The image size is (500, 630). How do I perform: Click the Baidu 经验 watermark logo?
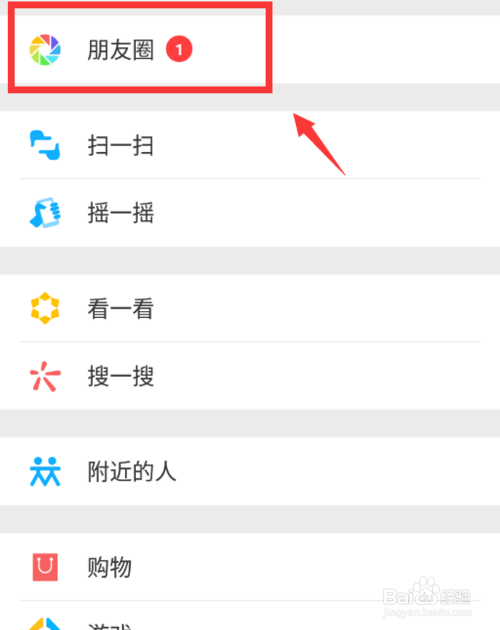427,592
